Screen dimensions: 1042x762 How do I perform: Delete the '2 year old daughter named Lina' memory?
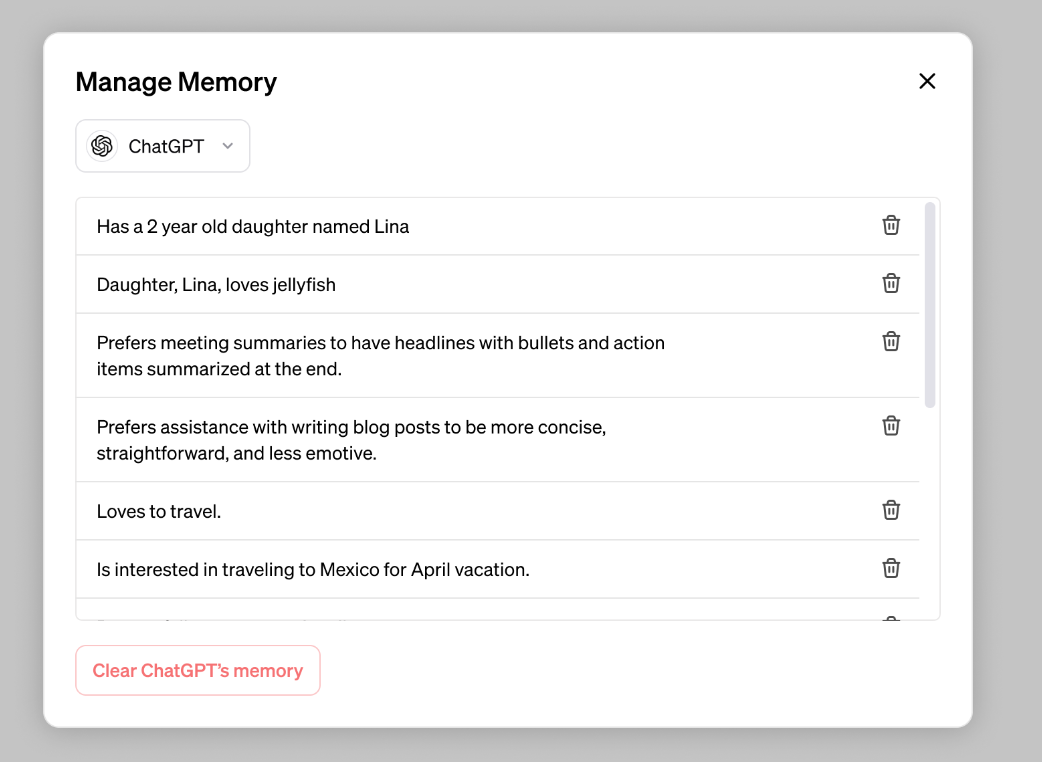coord(891,225)
